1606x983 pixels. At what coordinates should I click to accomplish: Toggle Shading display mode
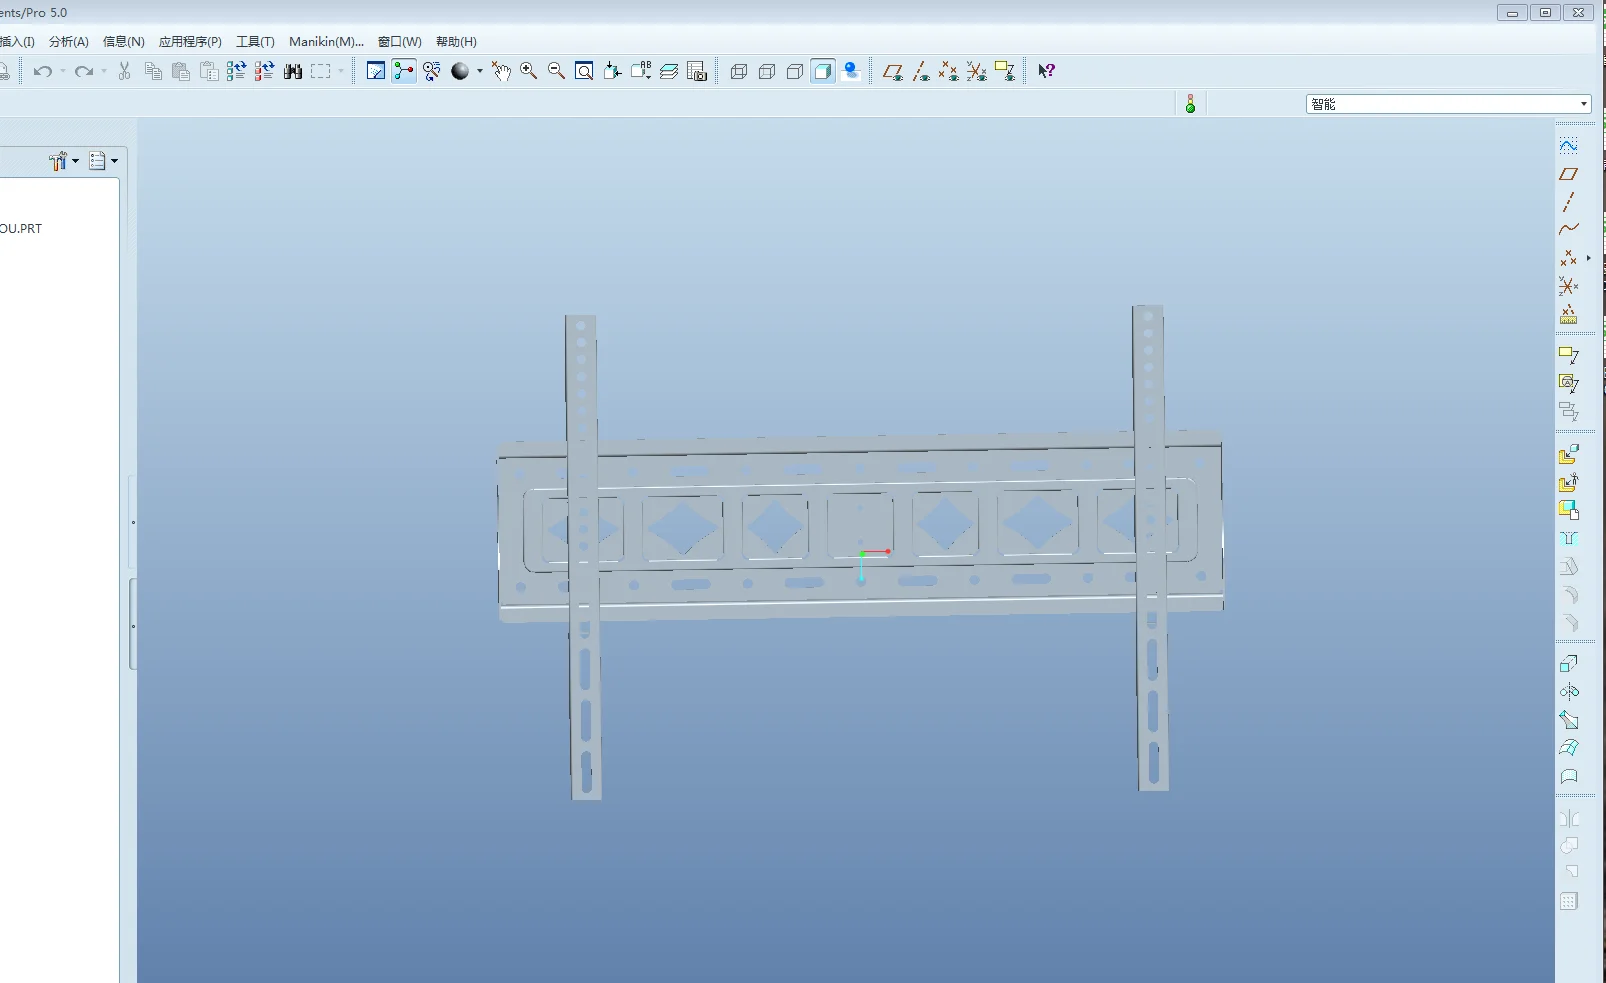[823, 71]
